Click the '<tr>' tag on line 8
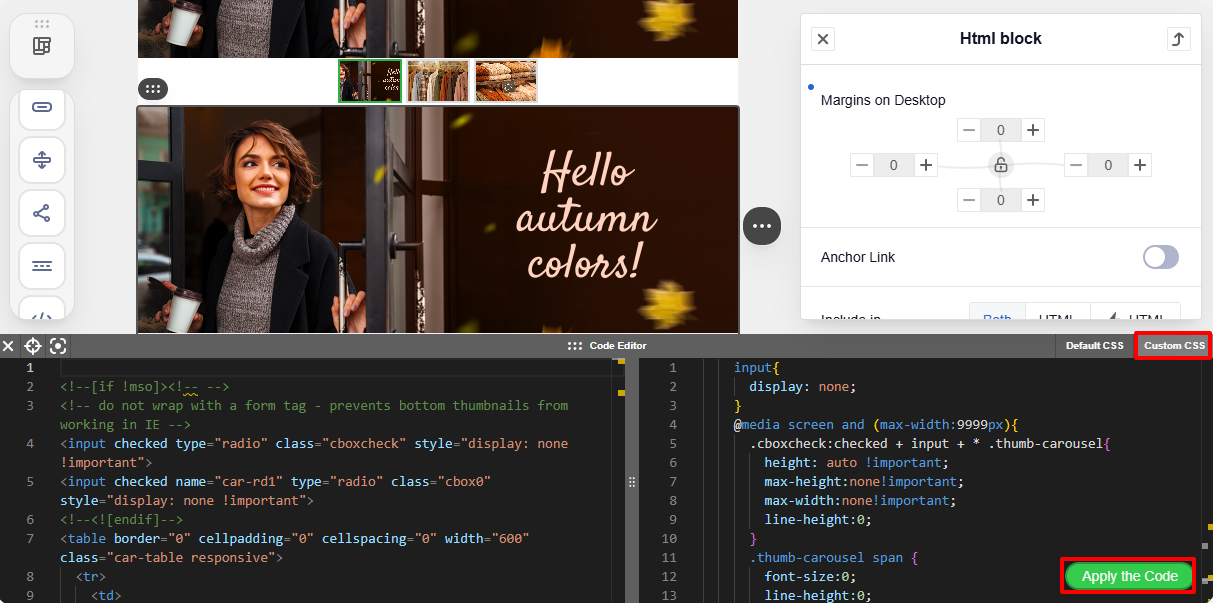Image resolution: width=1213 pixels, height=603 pixels. click(x=91, y=577)
